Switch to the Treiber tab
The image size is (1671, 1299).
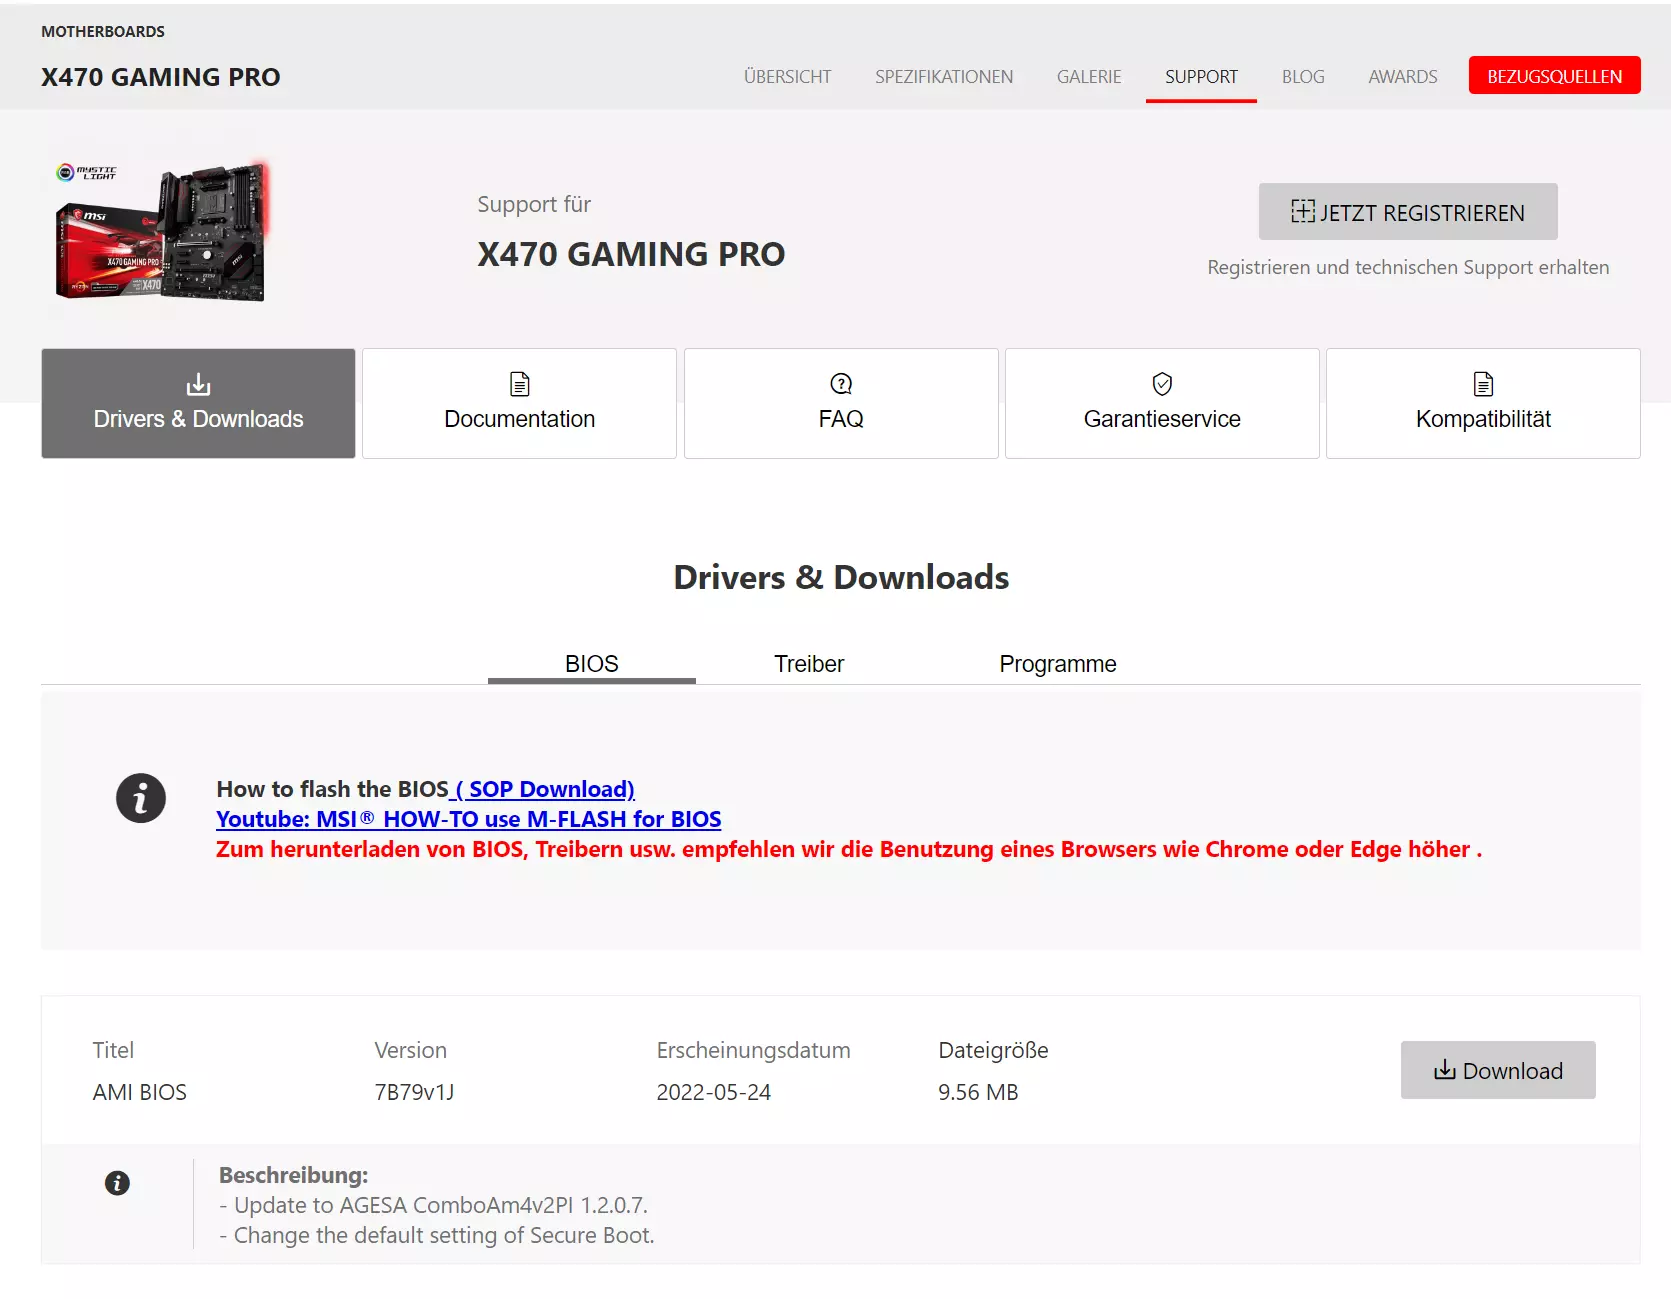coord(809,664)
